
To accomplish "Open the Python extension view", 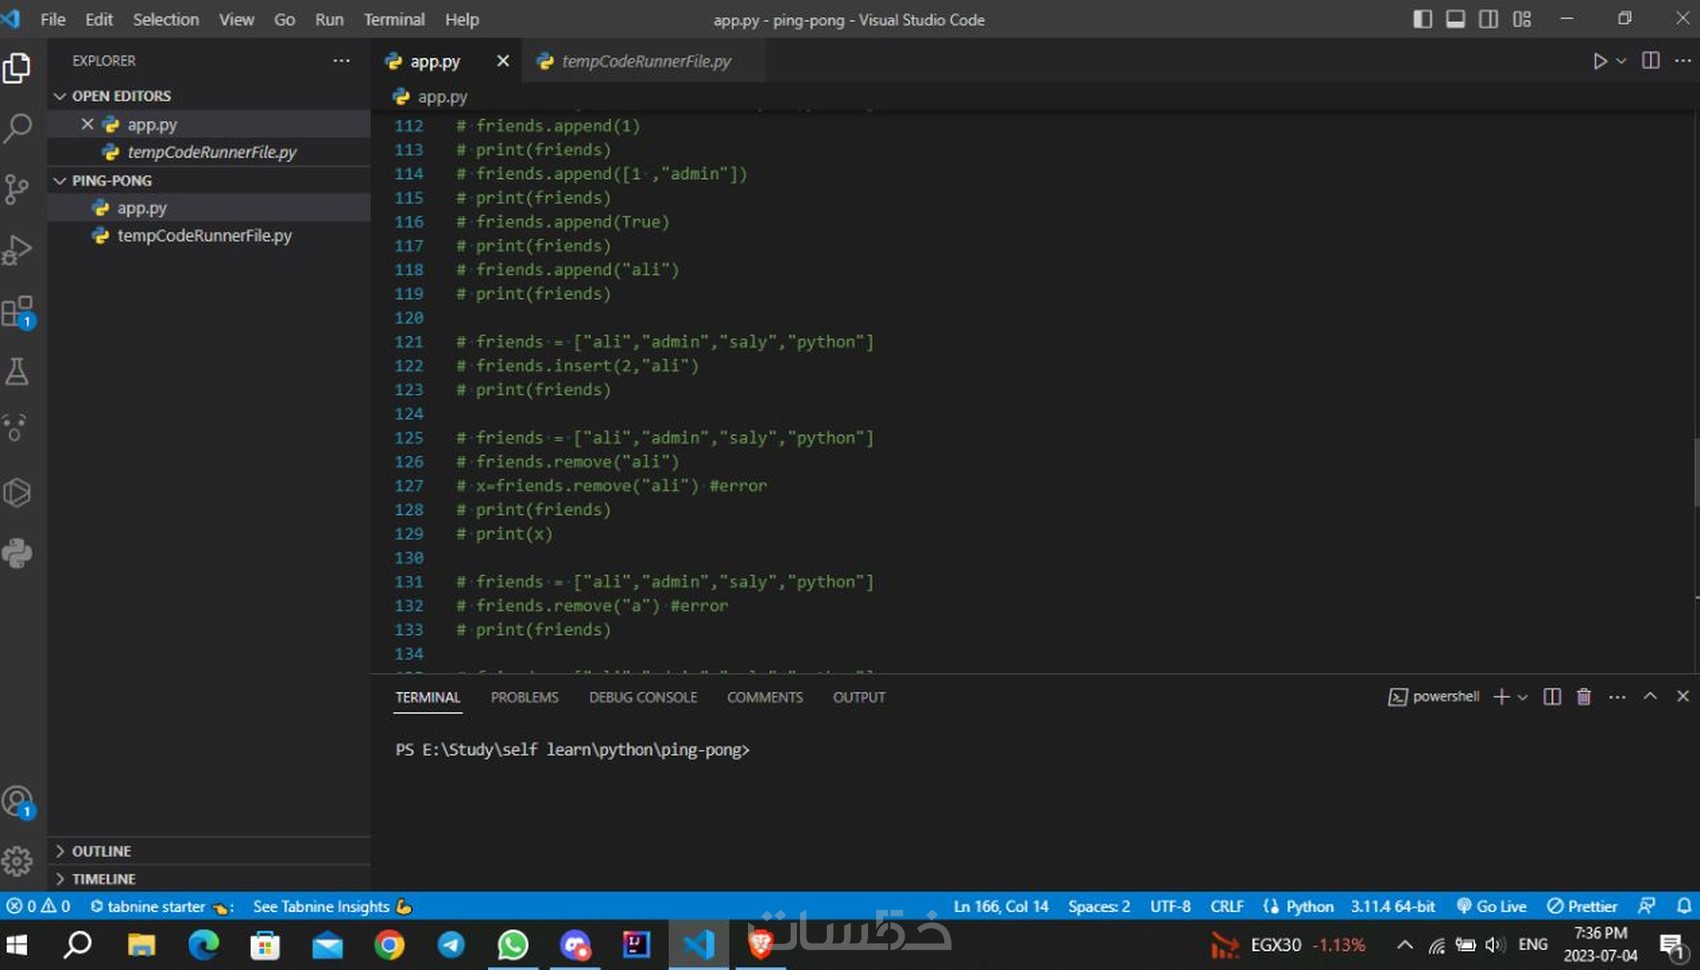I will point(17,553).
